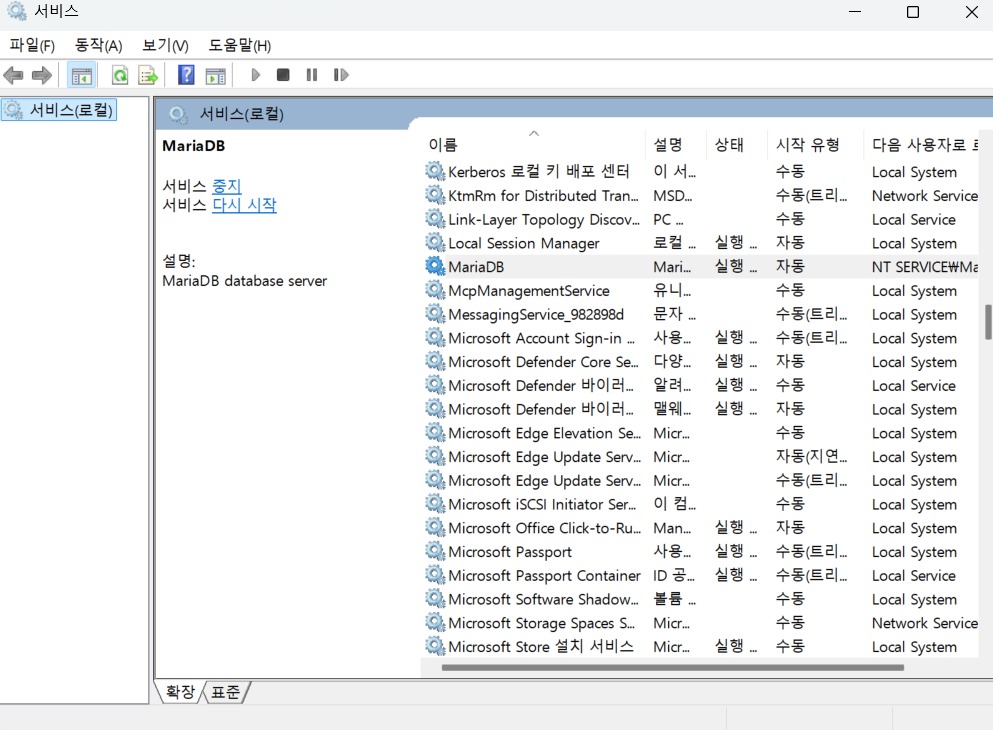Click the gear icon of Microsoft Software Shadow

(x=435, y=598)
